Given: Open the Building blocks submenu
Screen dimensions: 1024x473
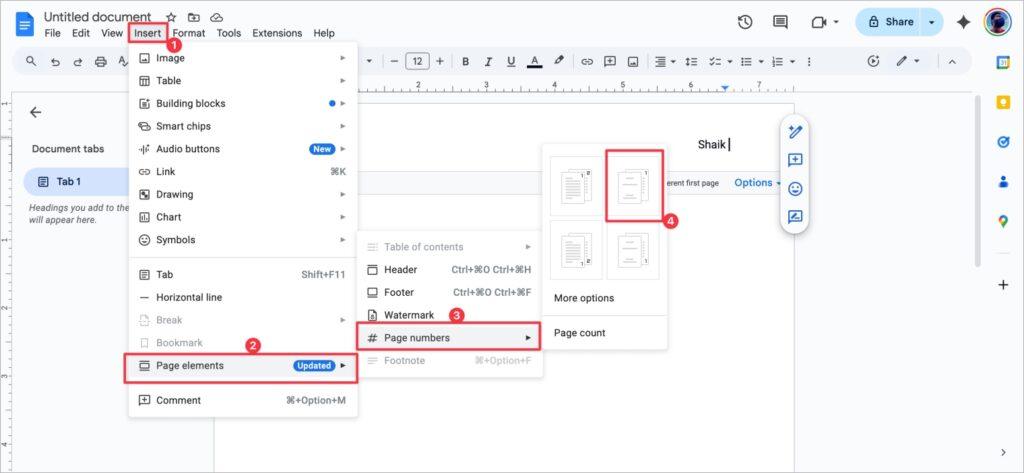Looking at the screenshot, I should point(243,103).
